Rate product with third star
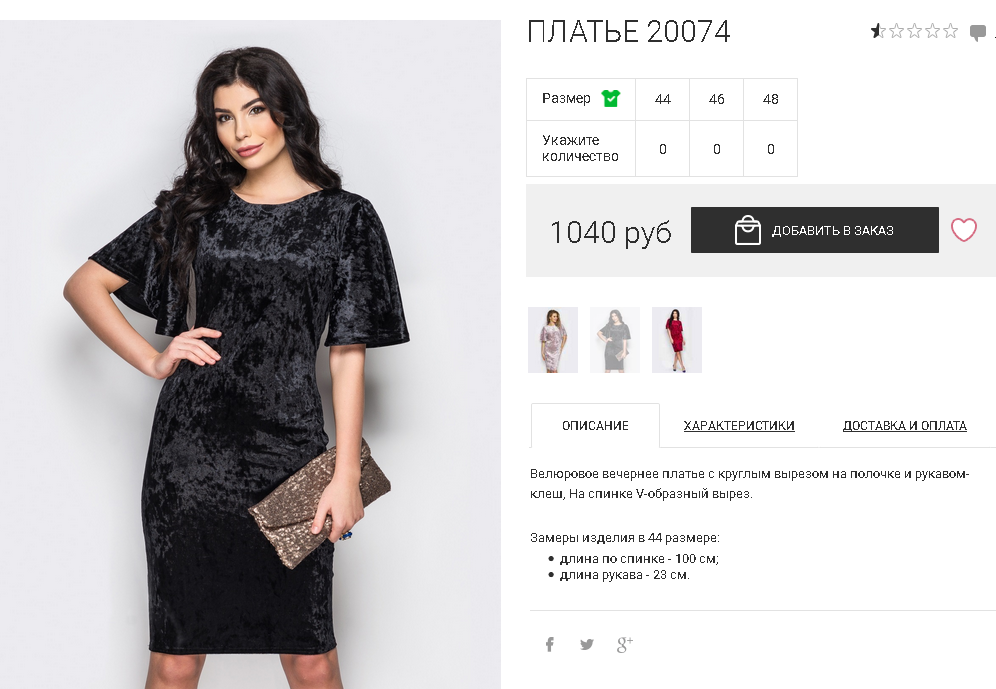The image size is (996, 689). click(x=914, y=30)
